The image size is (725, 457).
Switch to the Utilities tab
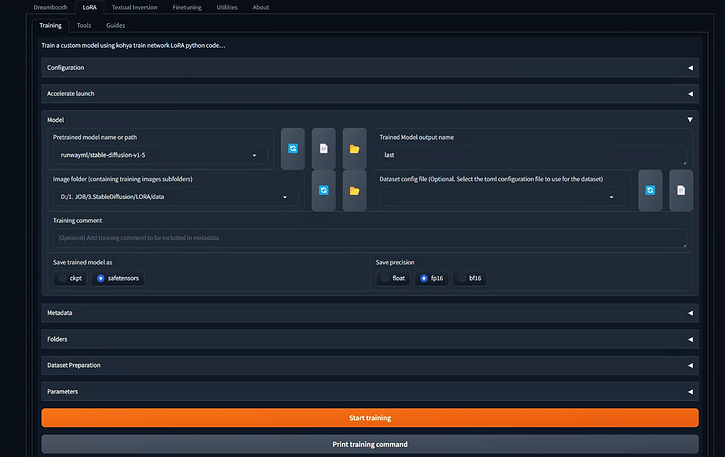click(x=227, y=7)
